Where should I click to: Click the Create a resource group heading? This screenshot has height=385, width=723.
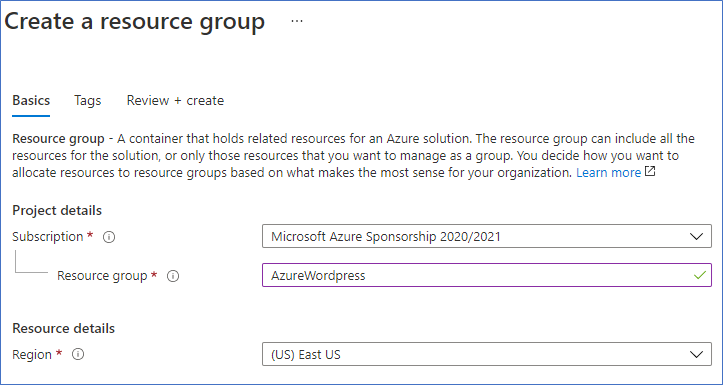point(135,22)
